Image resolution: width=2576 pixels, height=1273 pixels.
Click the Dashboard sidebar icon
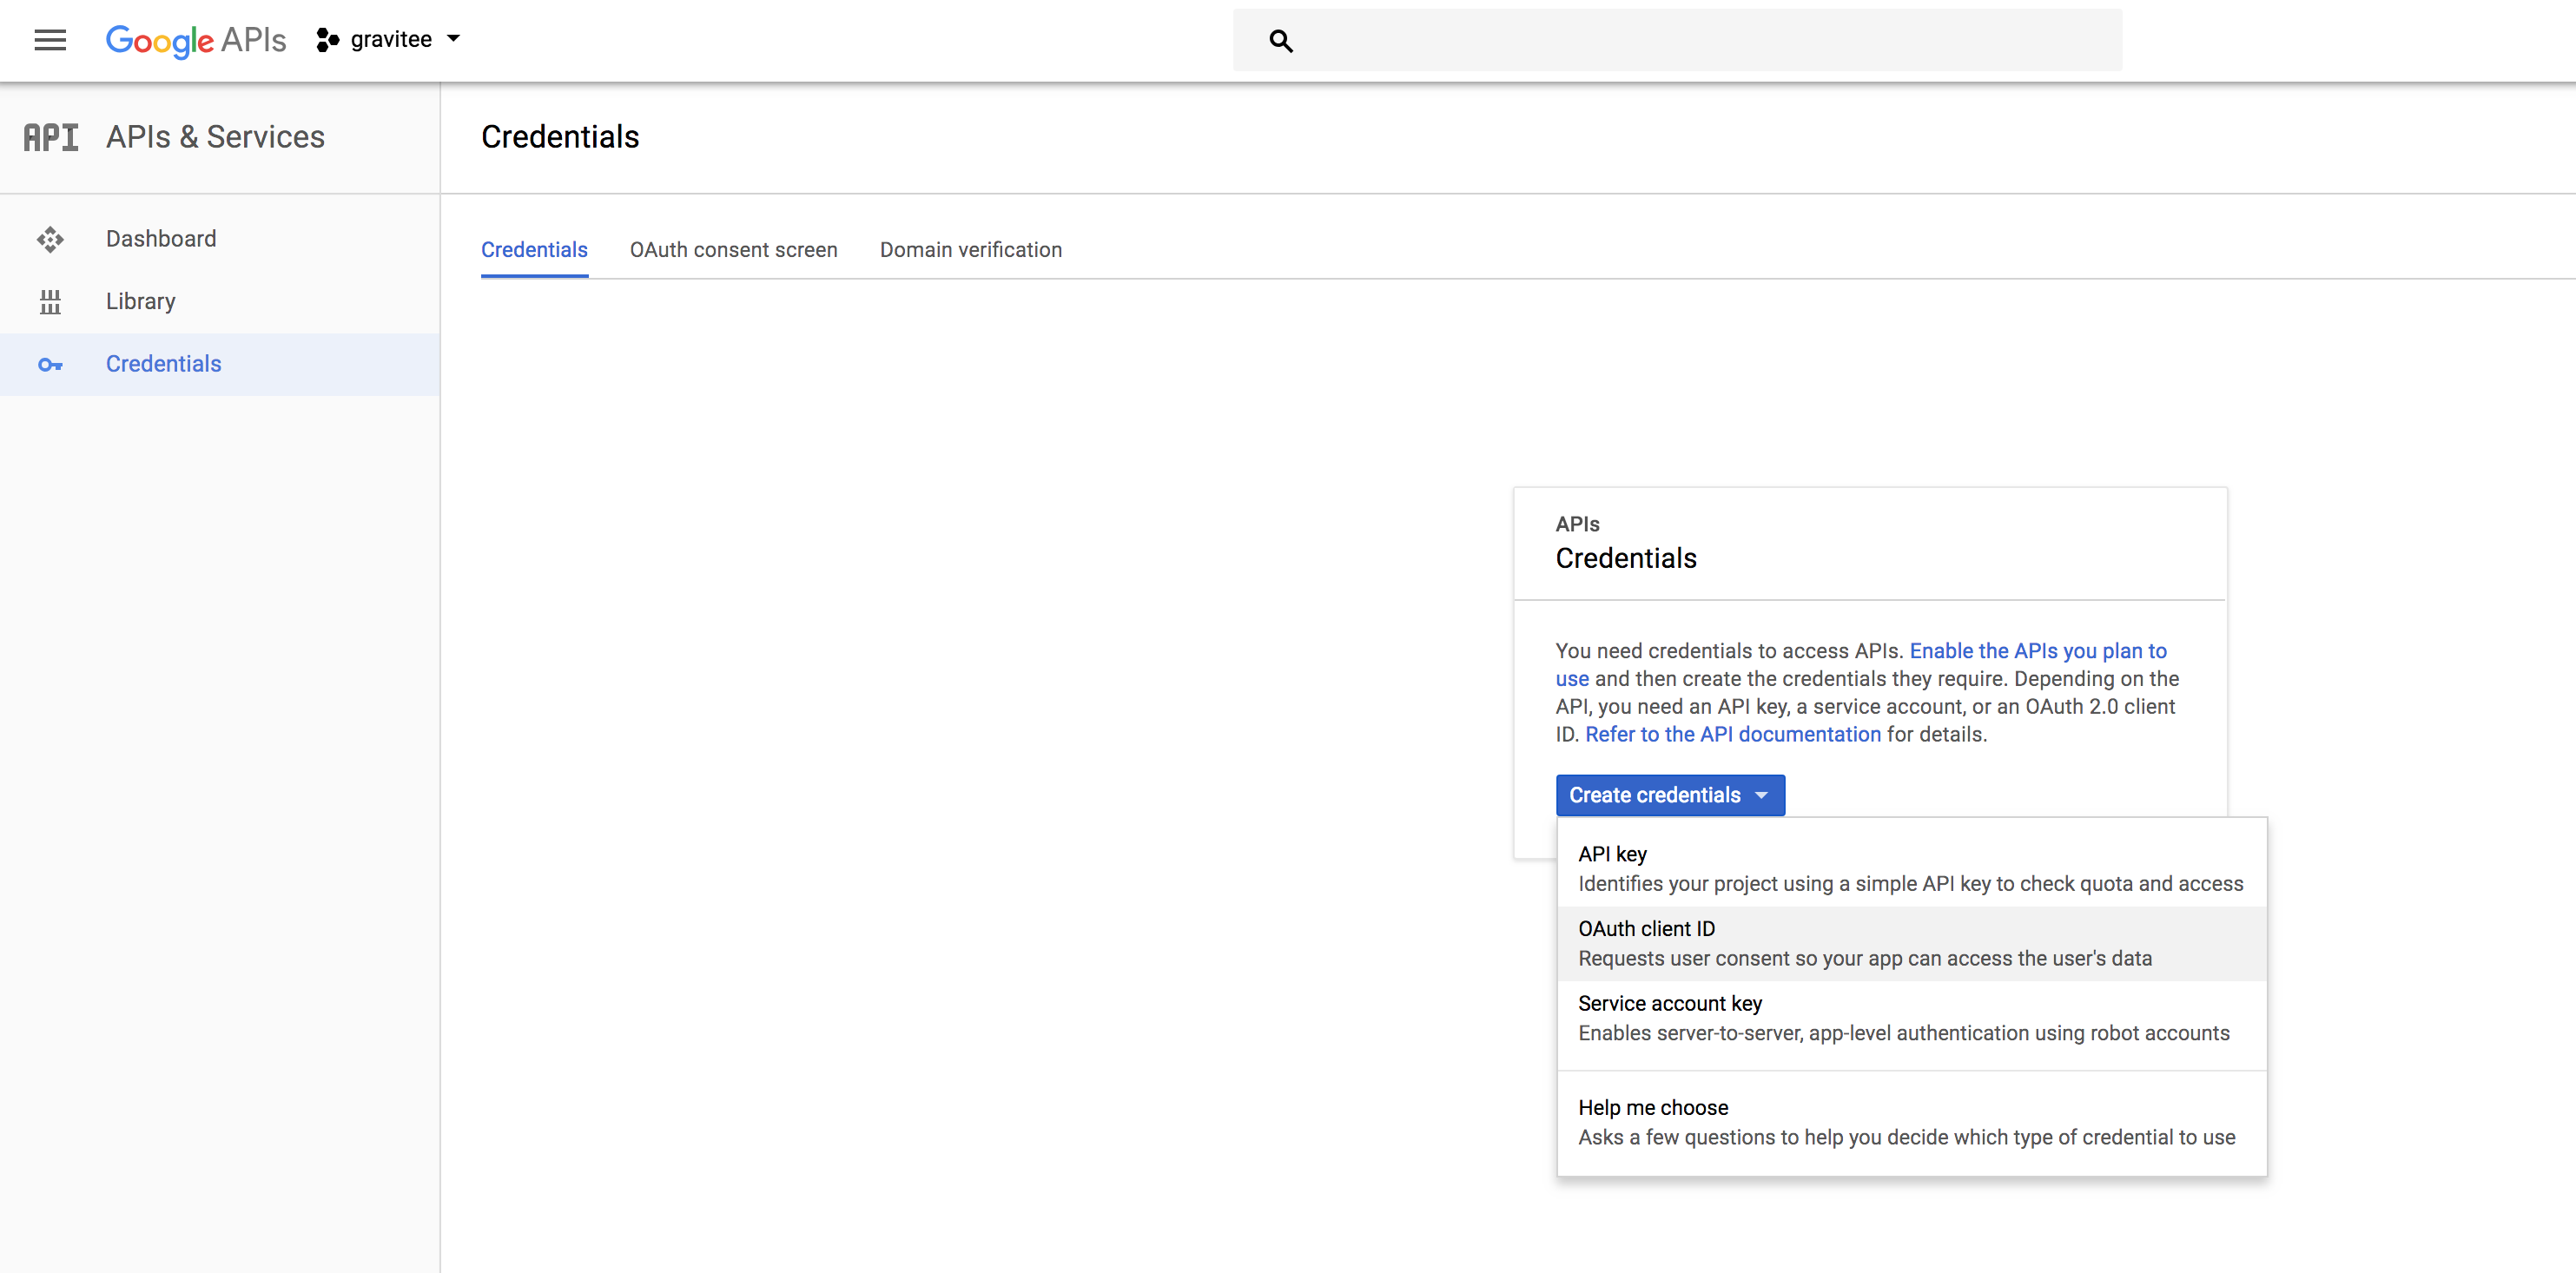50,239
